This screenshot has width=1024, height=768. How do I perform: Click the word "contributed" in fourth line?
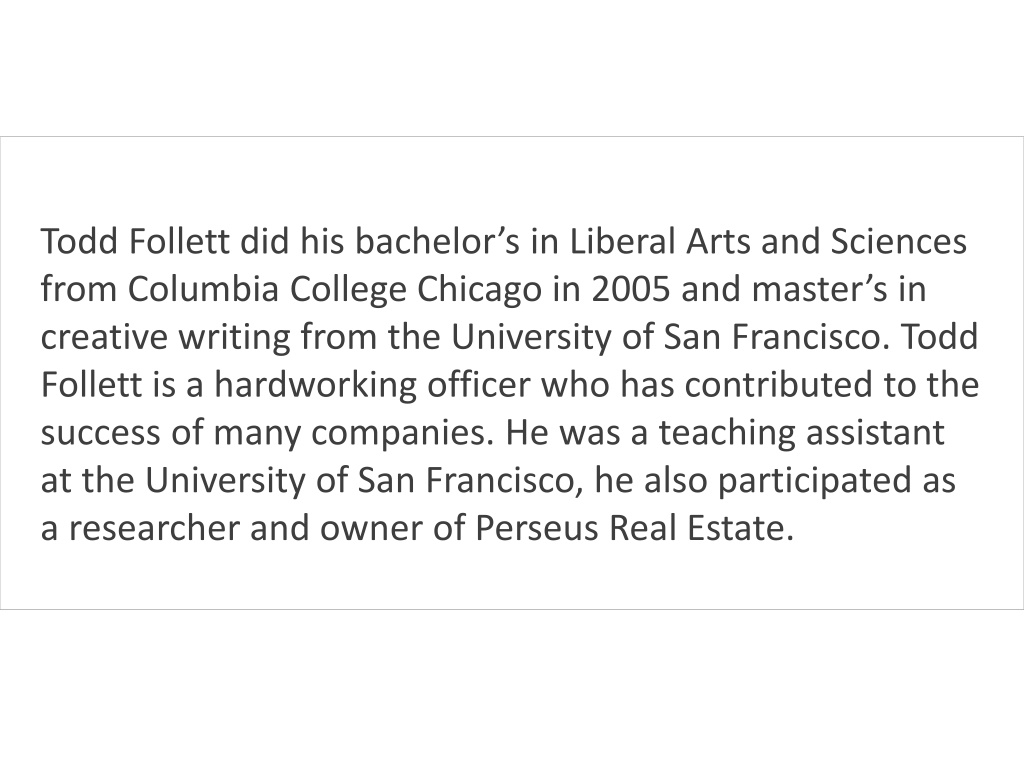tap(778, 385)
